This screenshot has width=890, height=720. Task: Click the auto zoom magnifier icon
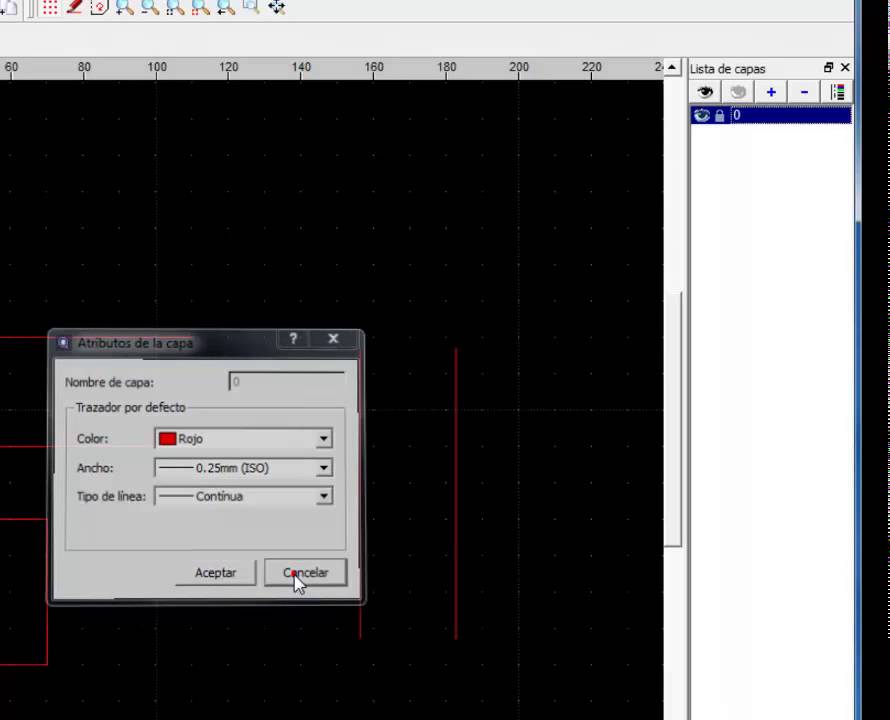[x=175, y=7]
